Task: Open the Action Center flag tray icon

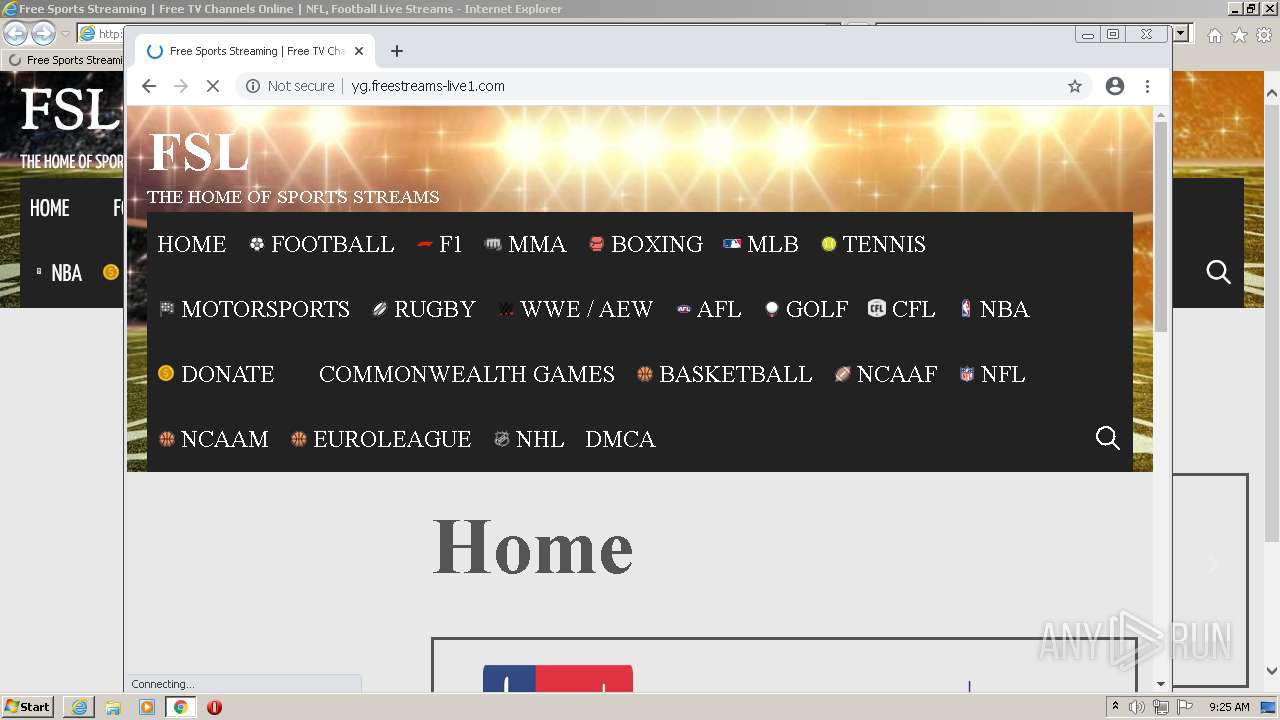Action: 1185,707
